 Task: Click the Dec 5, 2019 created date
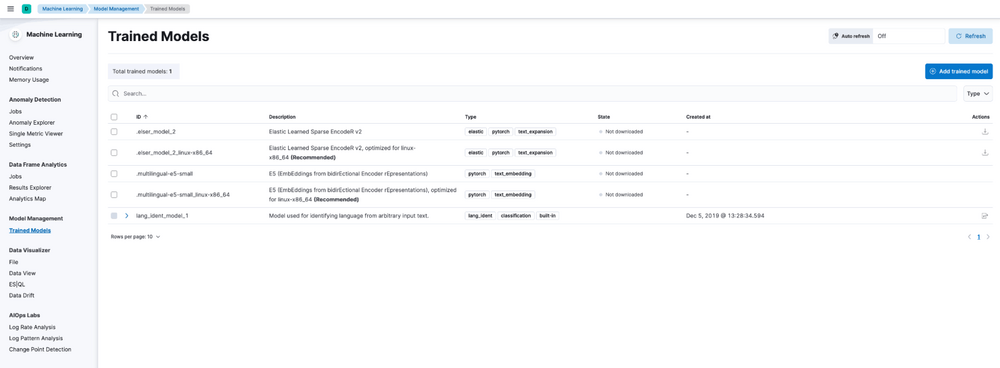pos(725,216)
